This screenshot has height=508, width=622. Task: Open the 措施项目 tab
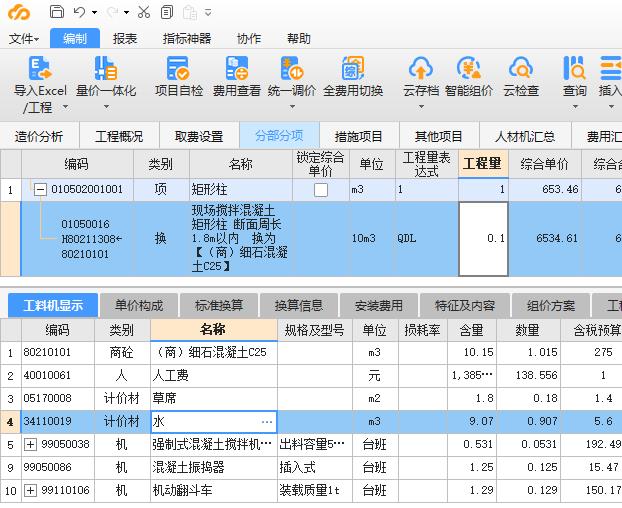pos(359,136)
